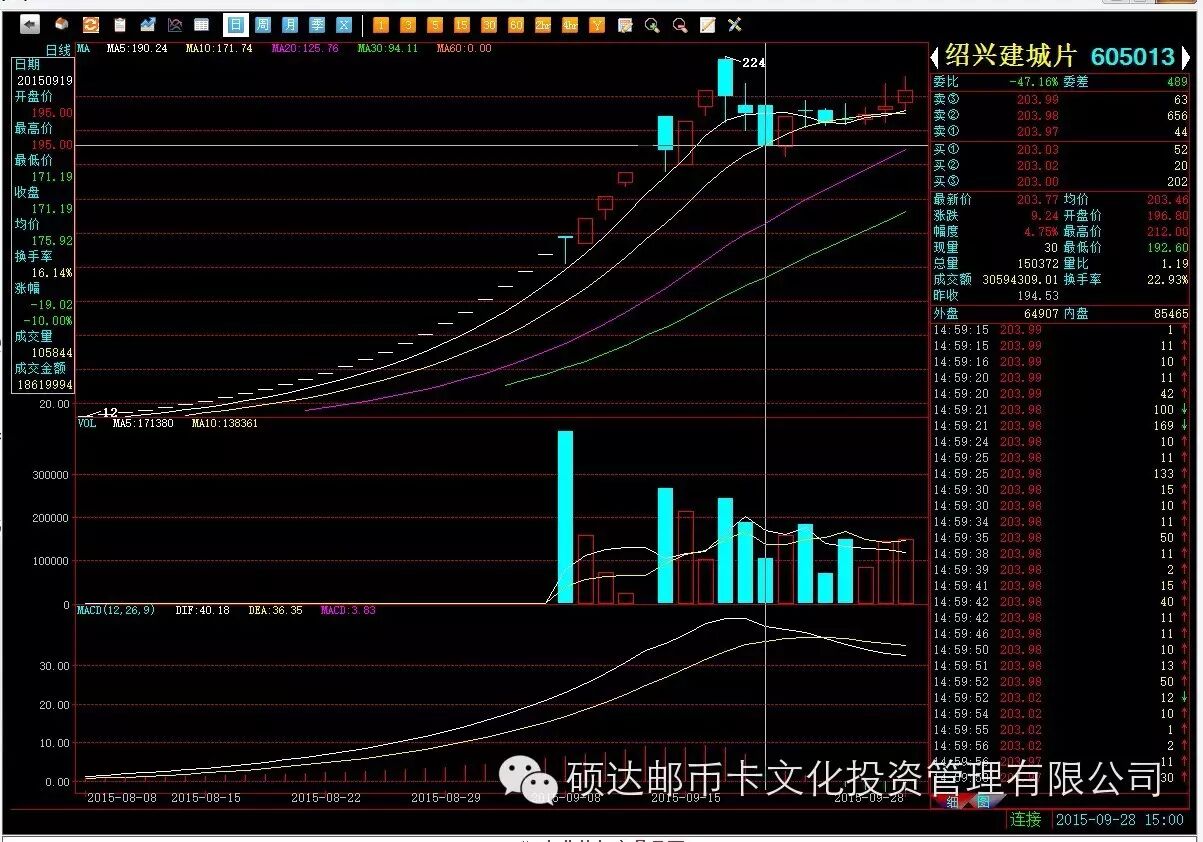Click the MA20 purple indicator label
The width and height of the screenshot is (1203, 842).
(305, 48)
